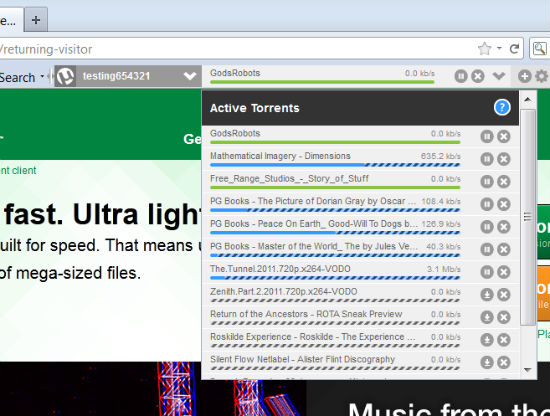The image size is (550, 416).
Task: Open Active Torrents help icon
Action: point(502,107)
